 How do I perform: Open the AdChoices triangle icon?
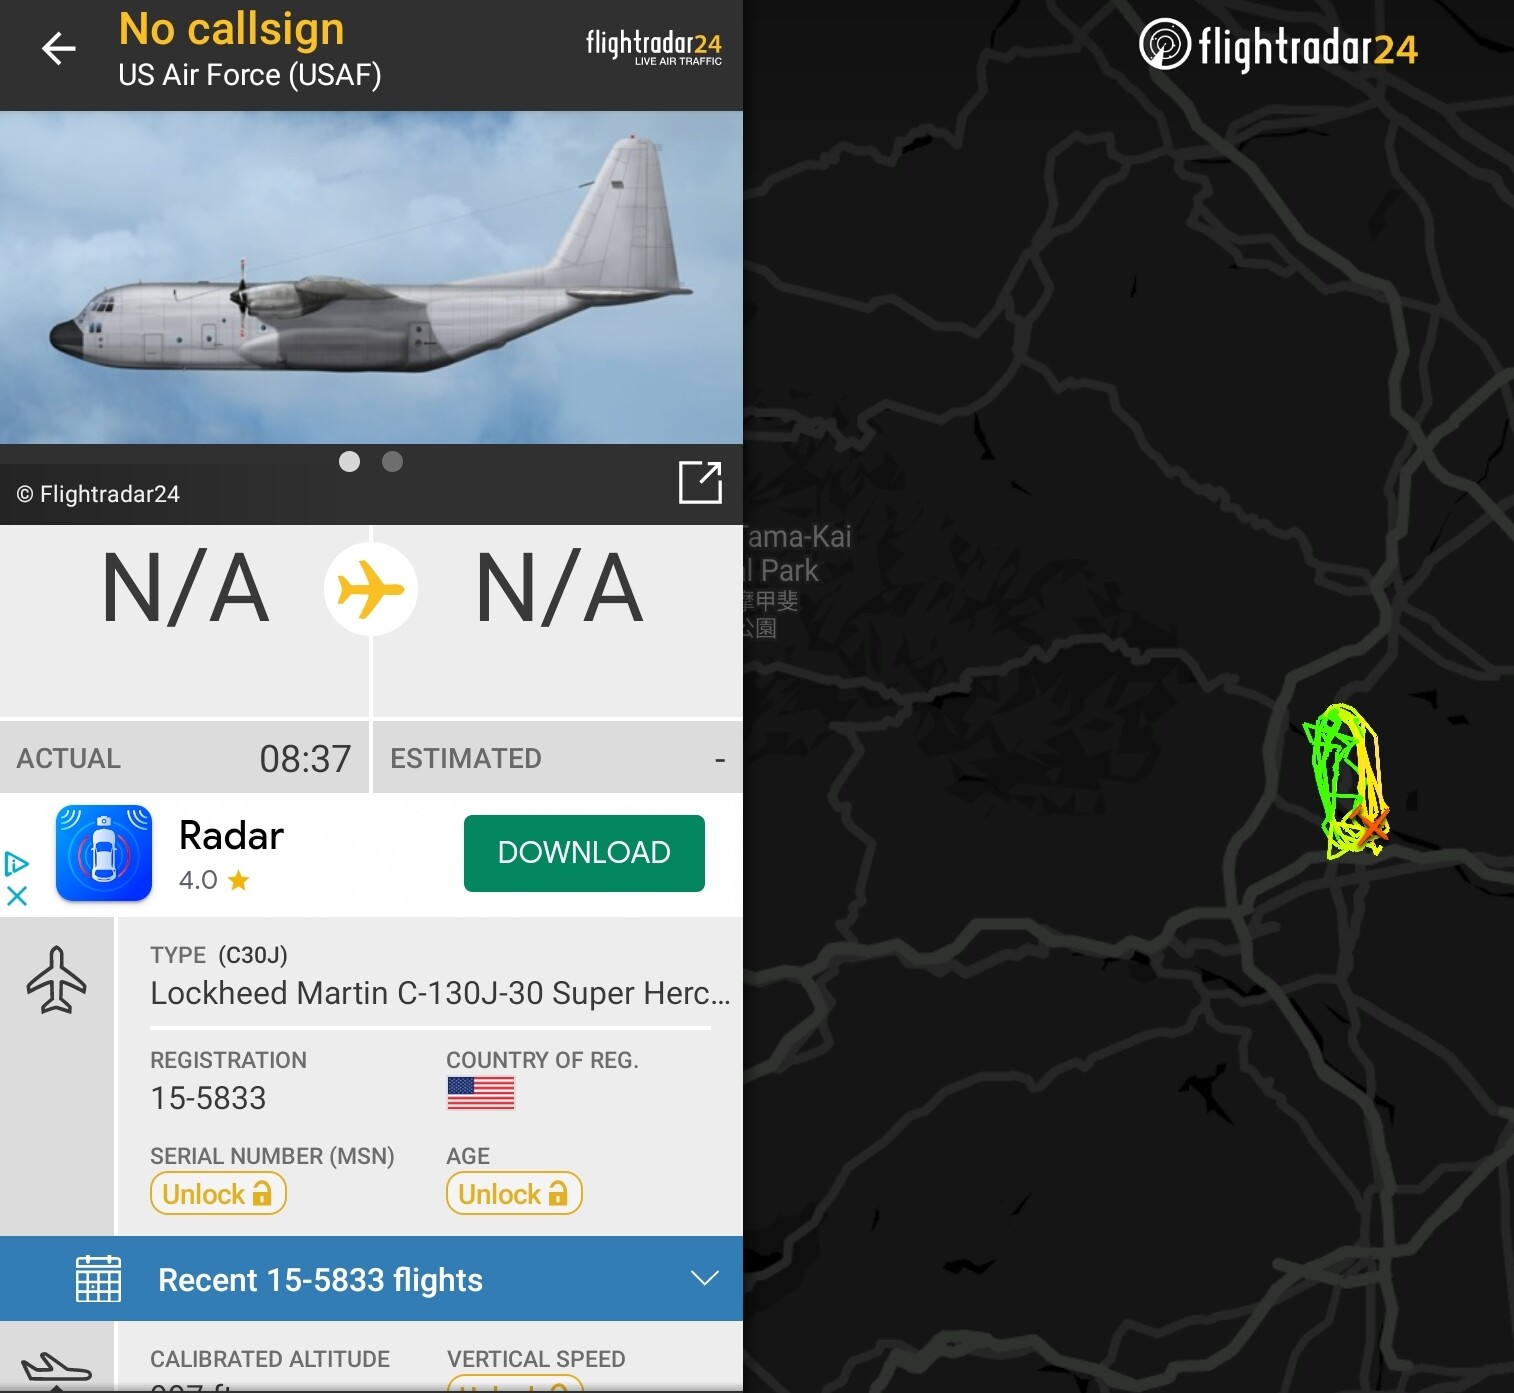pyautogui.click(x=17, y=863)
